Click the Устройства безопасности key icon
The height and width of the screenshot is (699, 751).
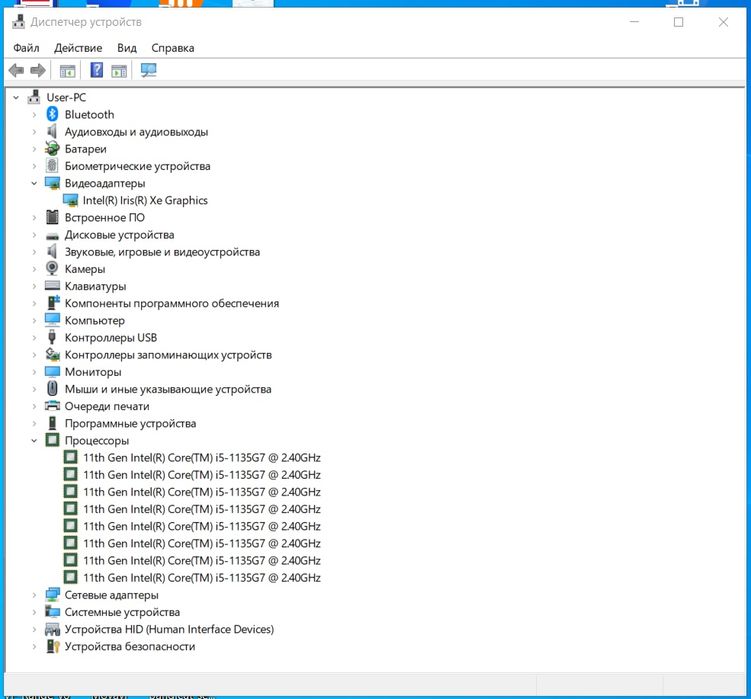pyautogui.click(x=53, y=646)
